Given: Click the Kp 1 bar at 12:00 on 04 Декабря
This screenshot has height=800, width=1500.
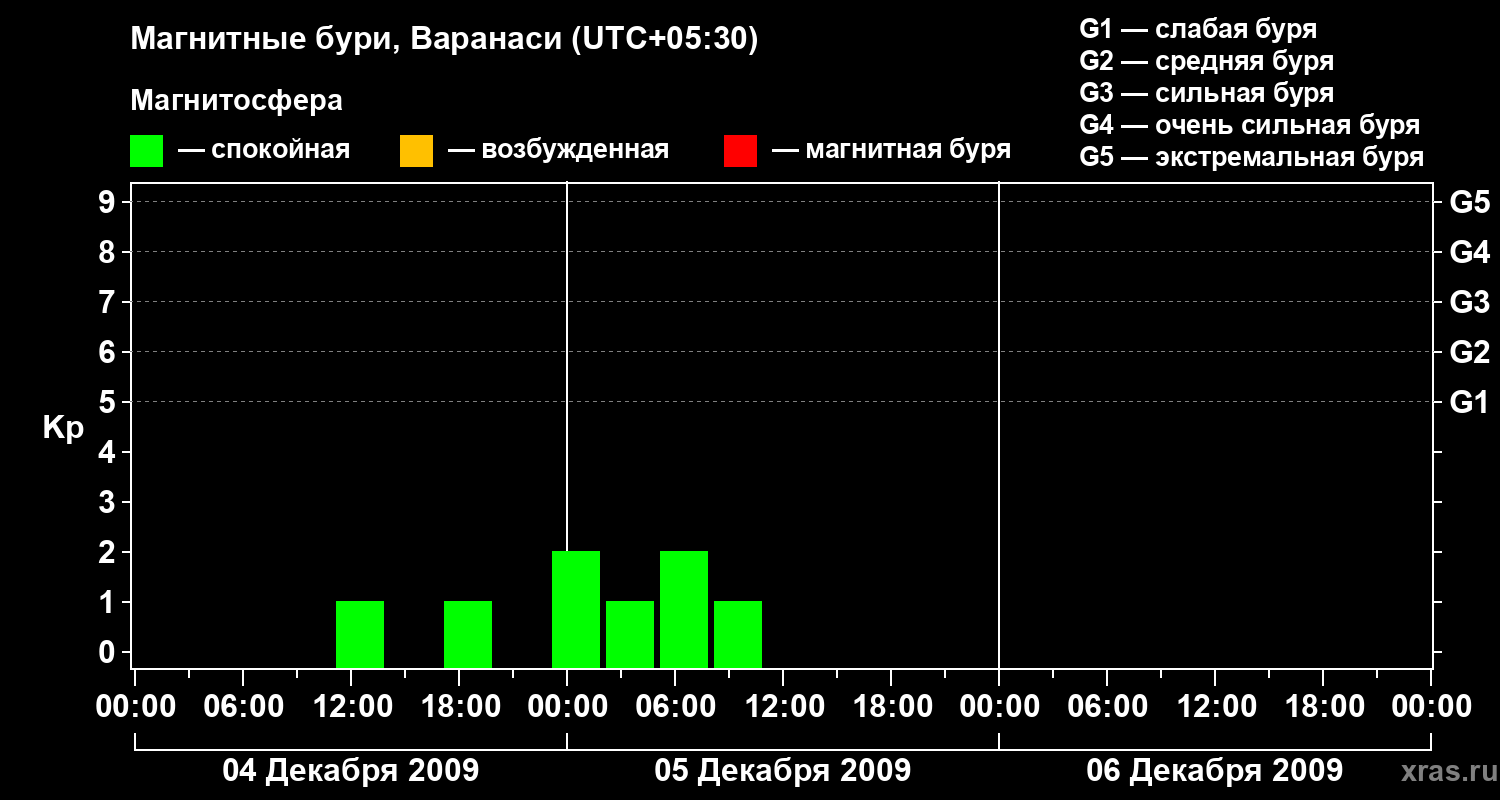Looking at the screenshot, I should [360, 634].
